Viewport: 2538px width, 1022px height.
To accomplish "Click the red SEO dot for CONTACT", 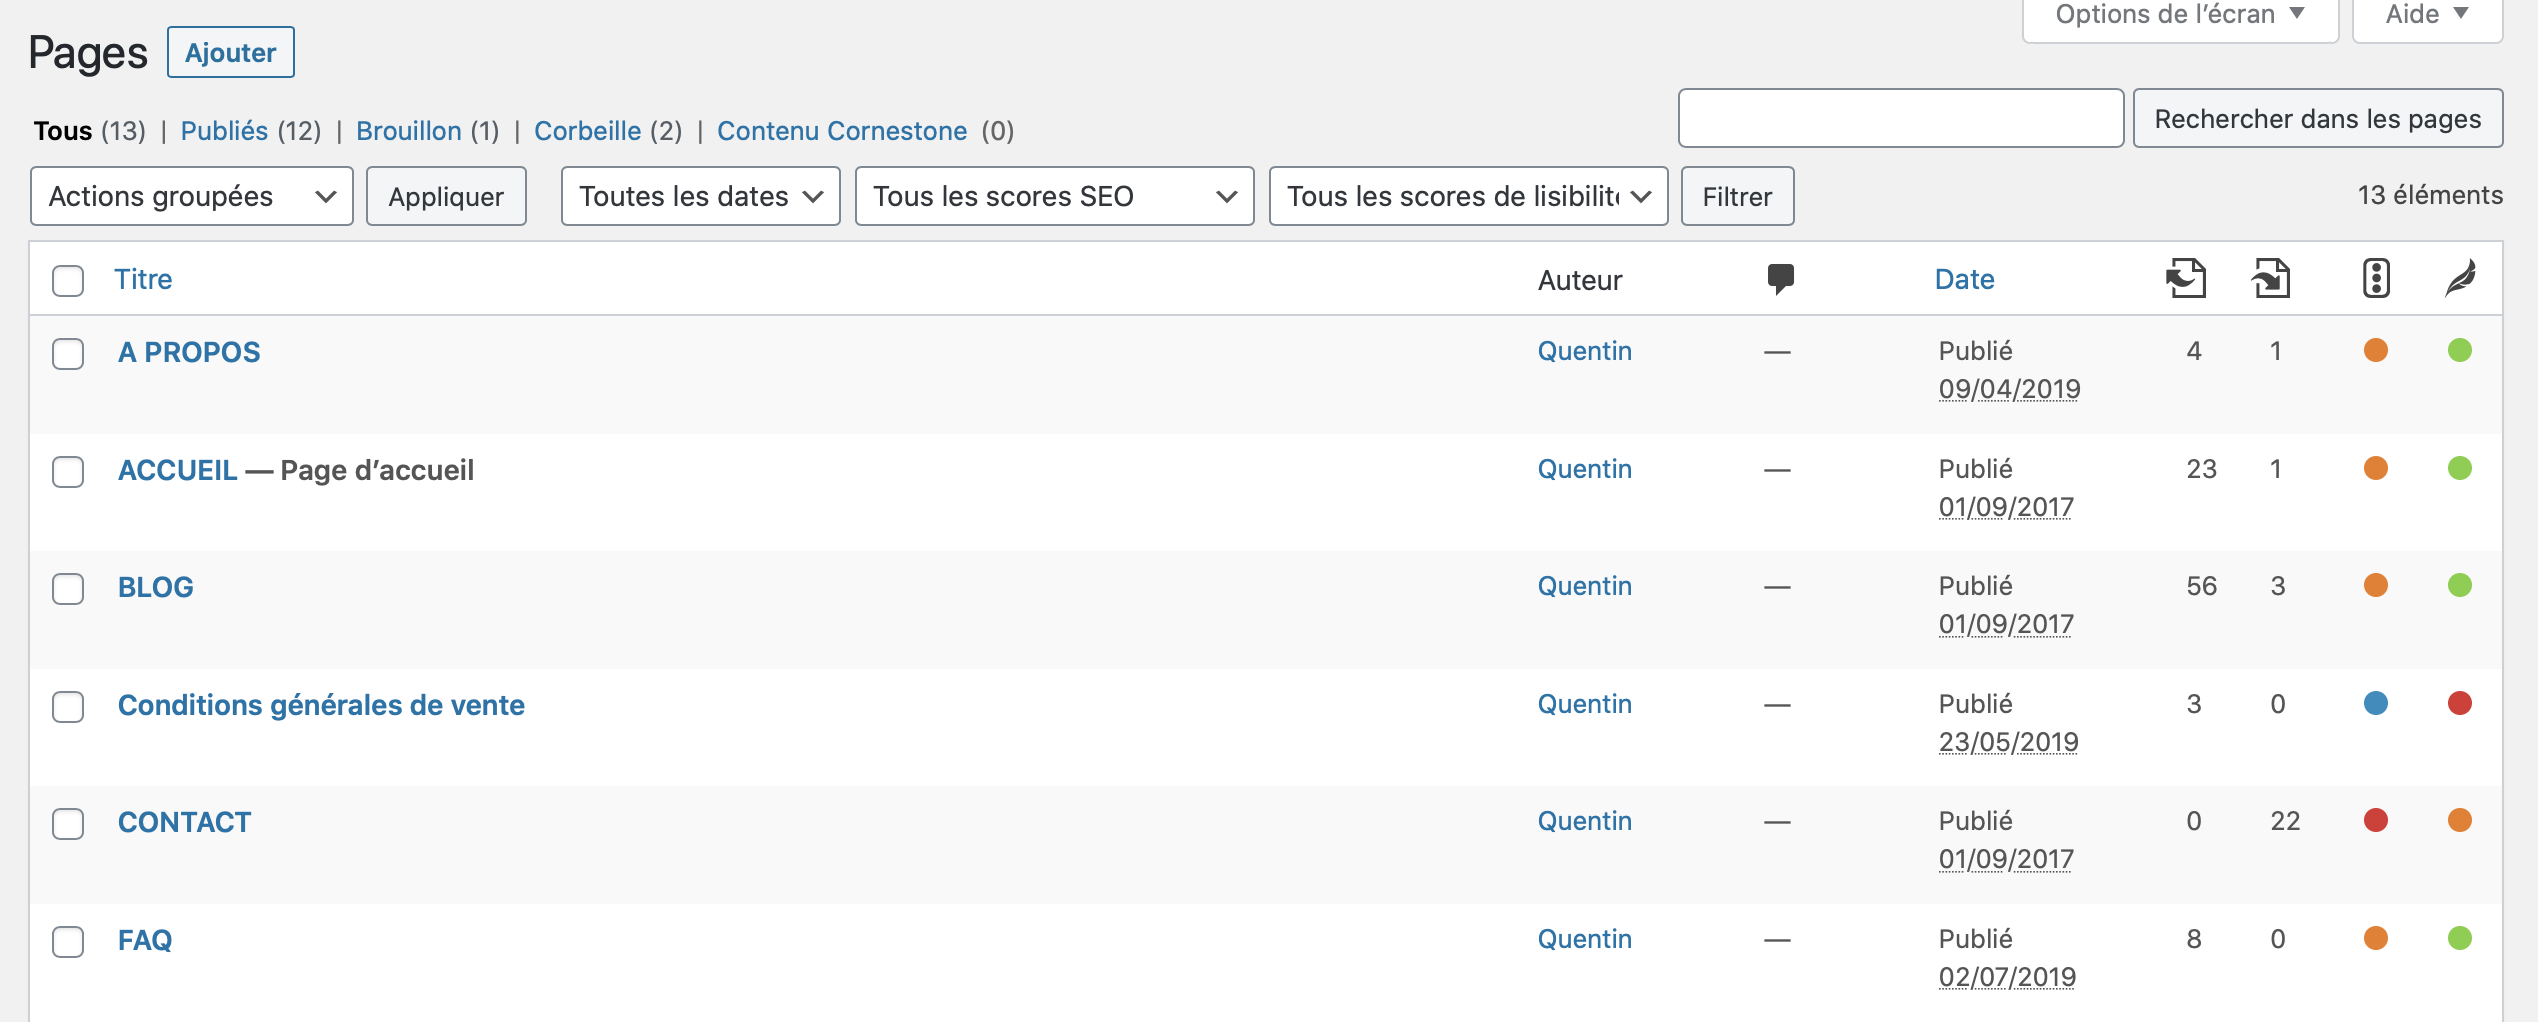I will click(x=2376, y=821).
